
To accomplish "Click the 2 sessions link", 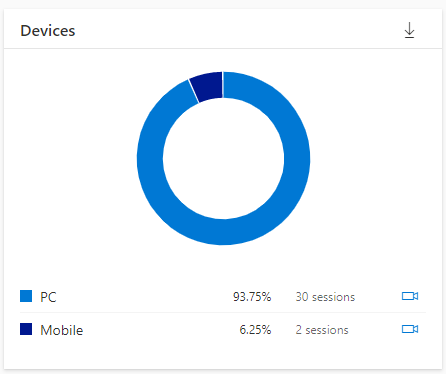I will click(x=322, y=330).
